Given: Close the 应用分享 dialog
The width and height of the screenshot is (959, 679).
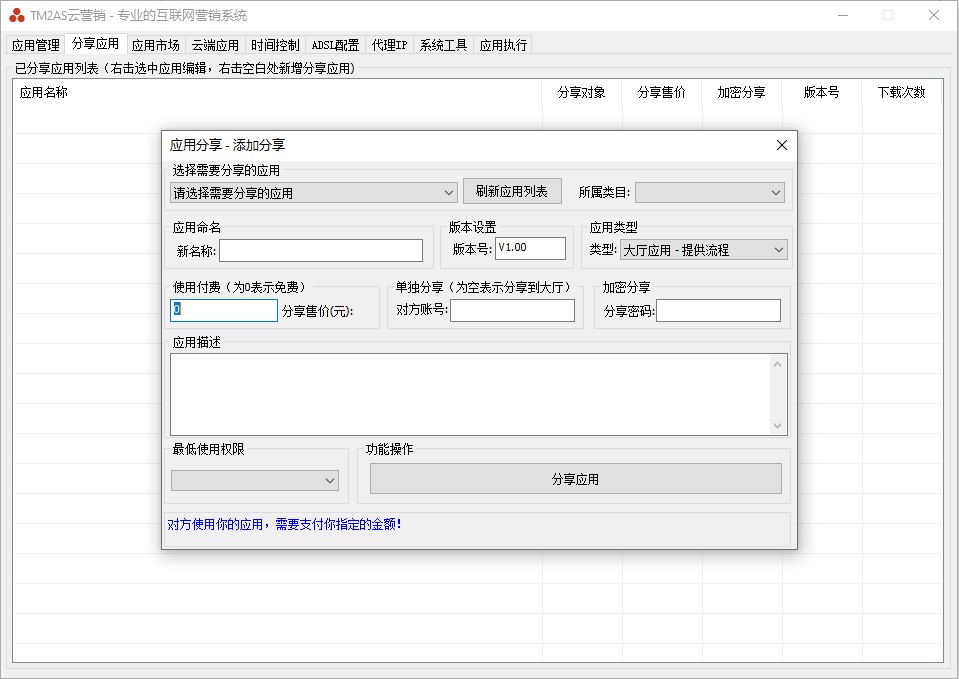Looking at the screenshot, I should (781, 145).
